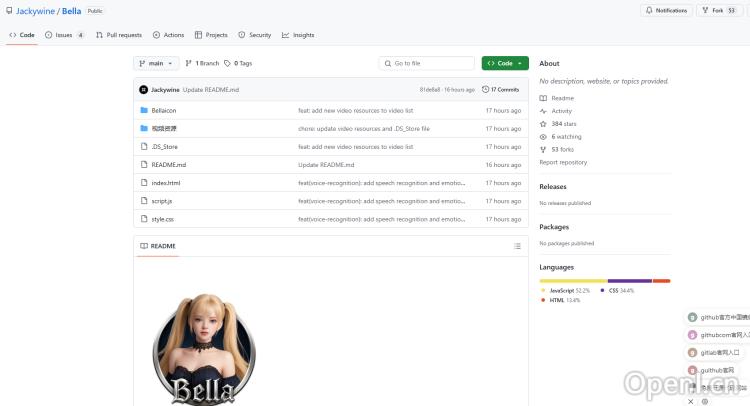Click the Go to file search field

coord(426,63)
